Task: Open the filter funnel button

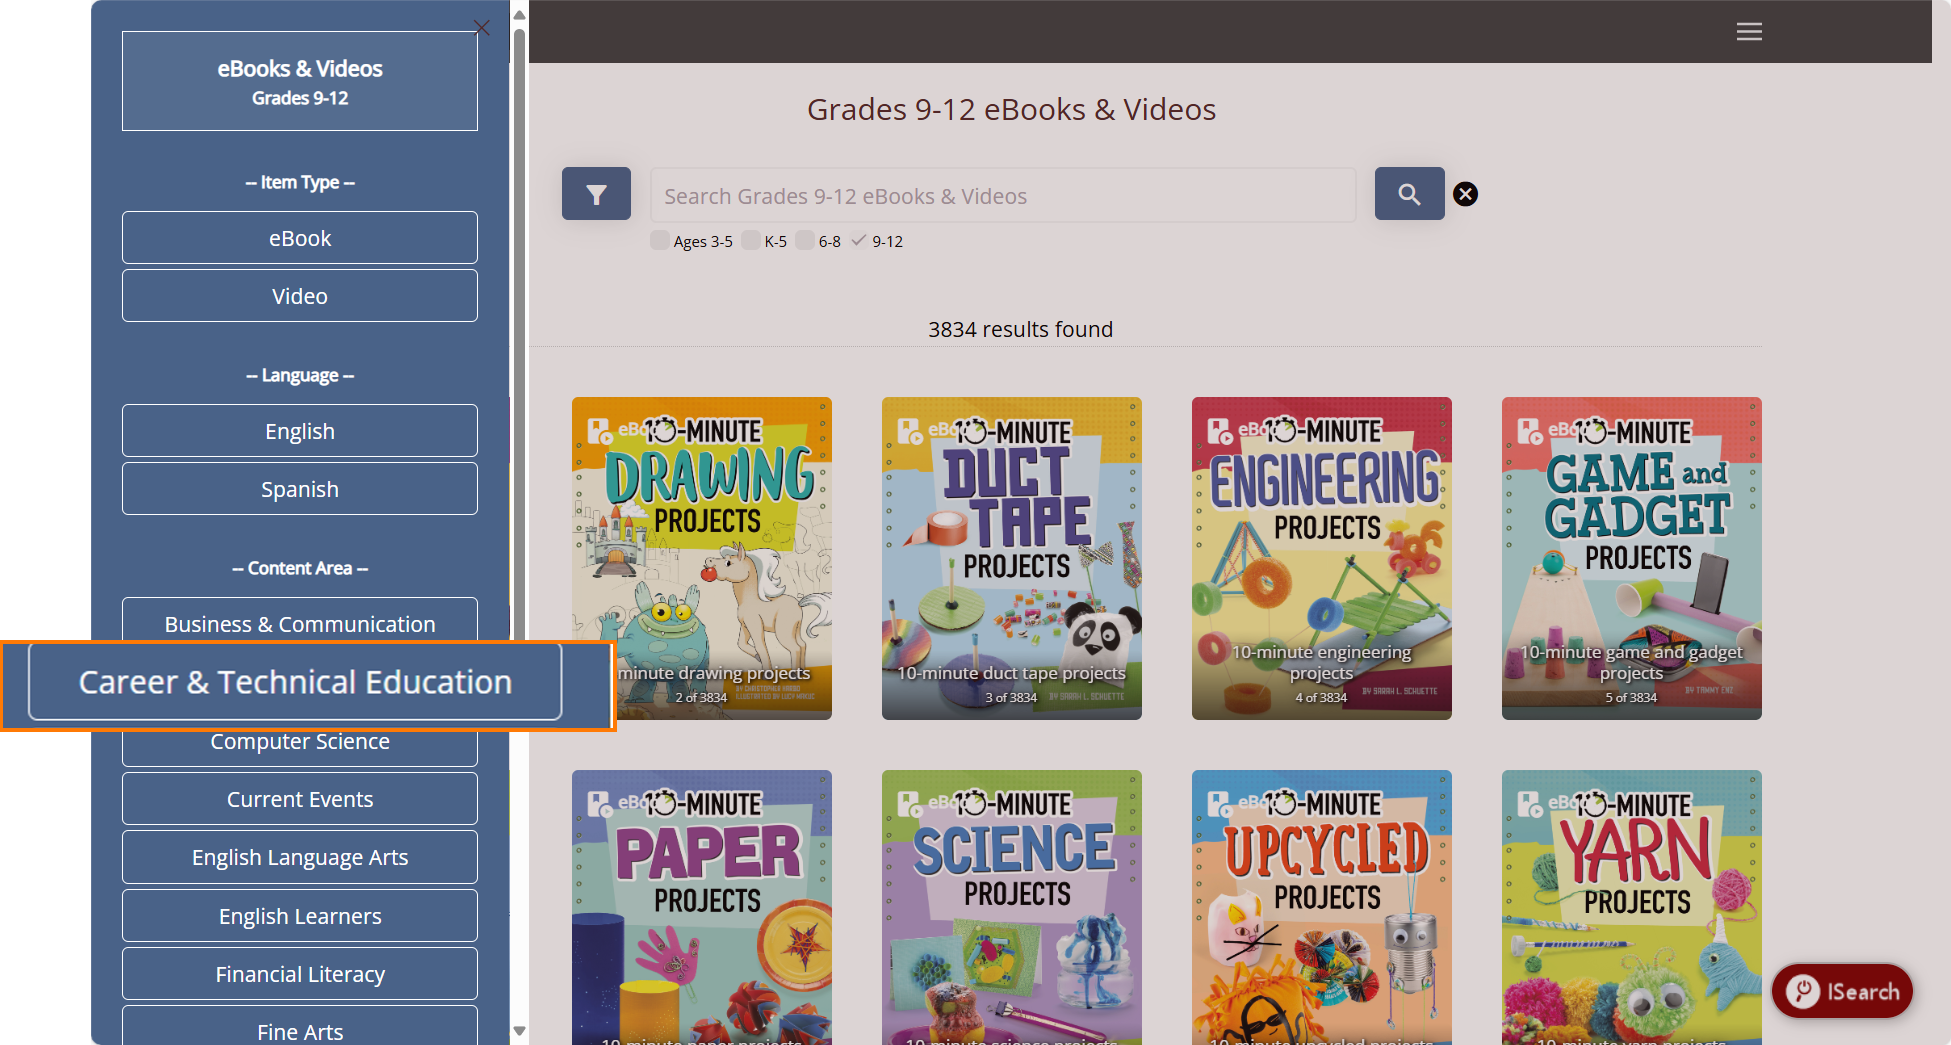Action: [x=596, y=194]
